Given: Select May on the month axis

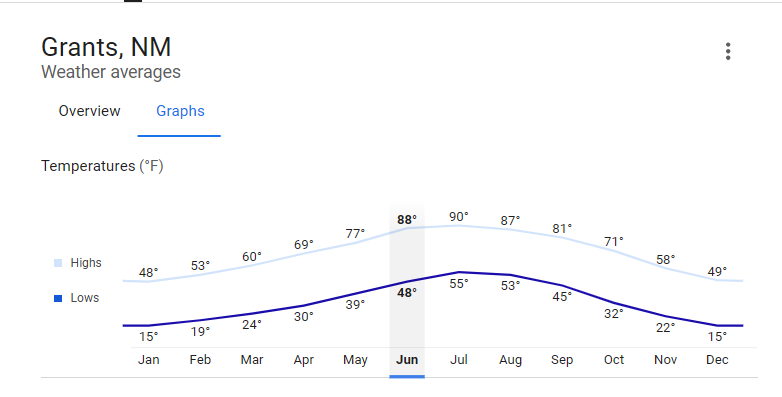Looking at the screenshot, I should click(x=355, y=360).
